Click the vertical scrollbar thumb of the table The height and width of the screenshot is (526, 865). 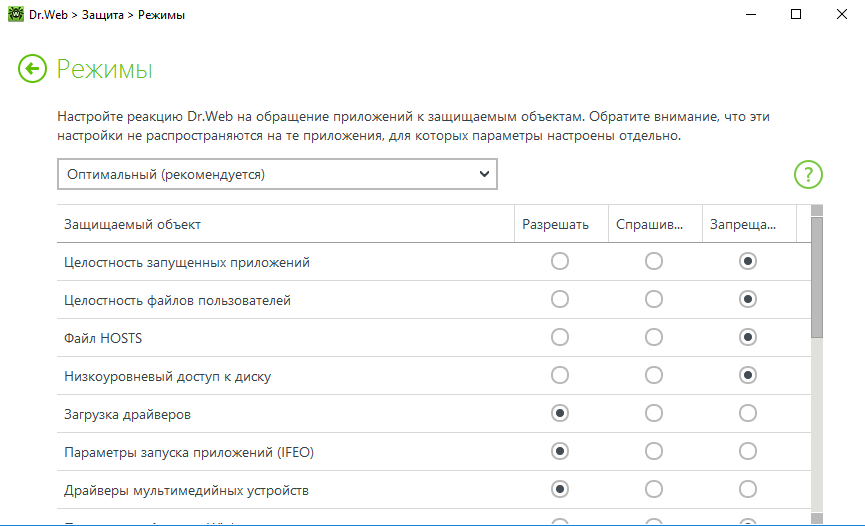coord(817,277)
